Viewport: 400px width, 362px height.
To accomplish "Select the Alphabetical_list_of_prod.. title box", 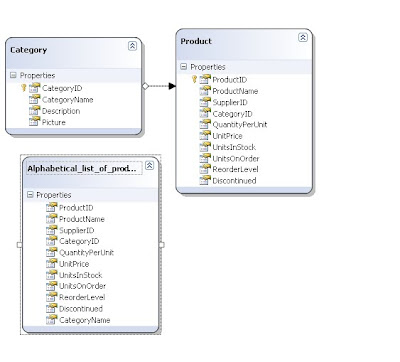I will [x=84, y=169].
